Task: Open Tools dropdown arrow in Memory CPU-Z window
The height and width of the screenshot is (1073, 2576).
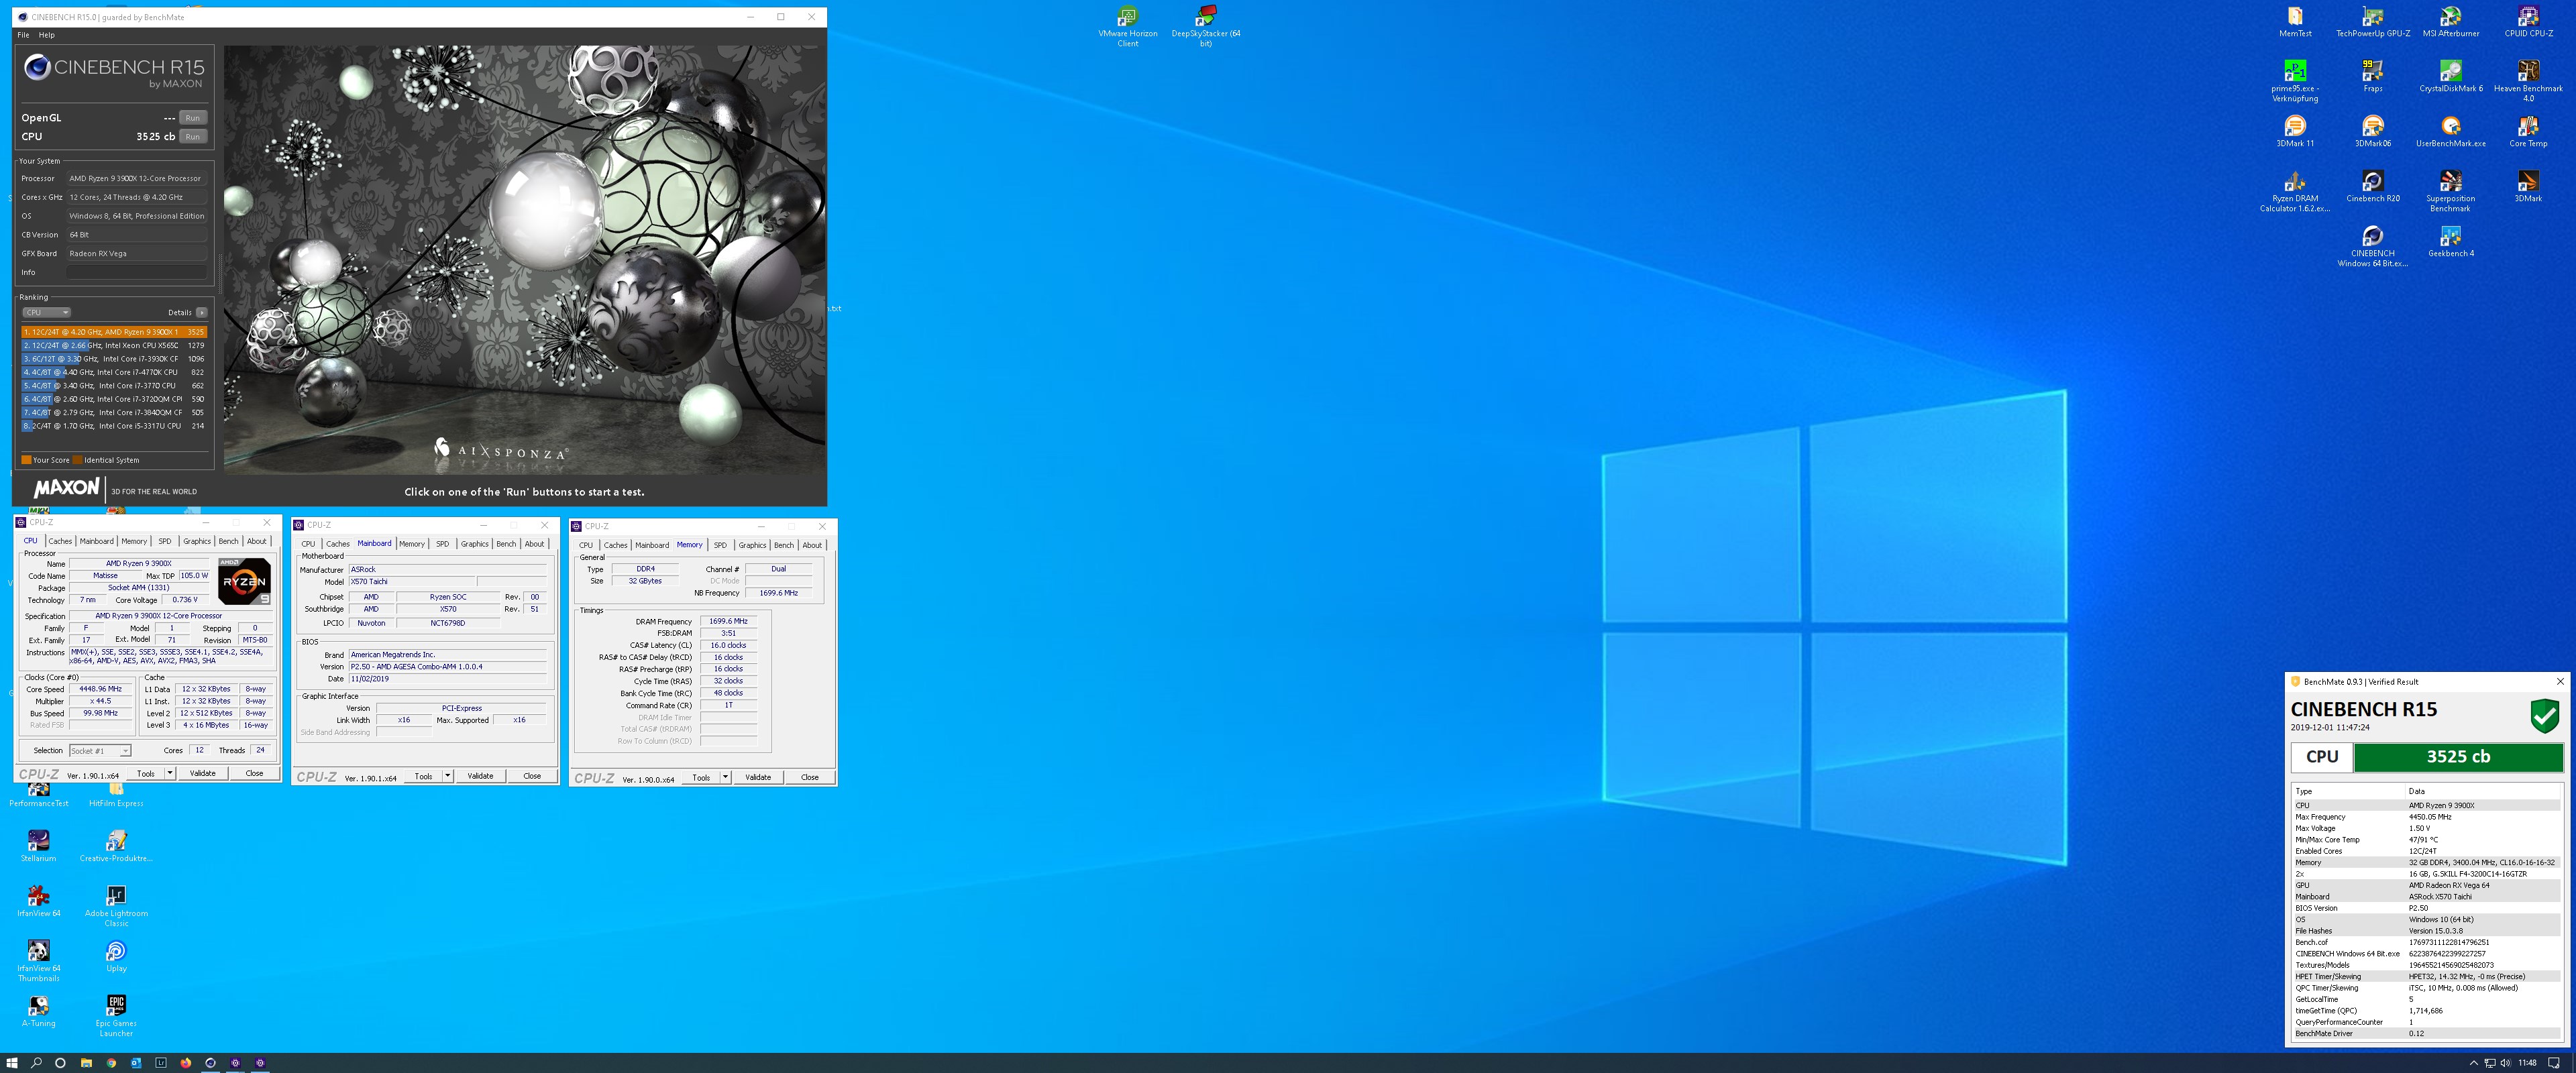Action: 725,777
